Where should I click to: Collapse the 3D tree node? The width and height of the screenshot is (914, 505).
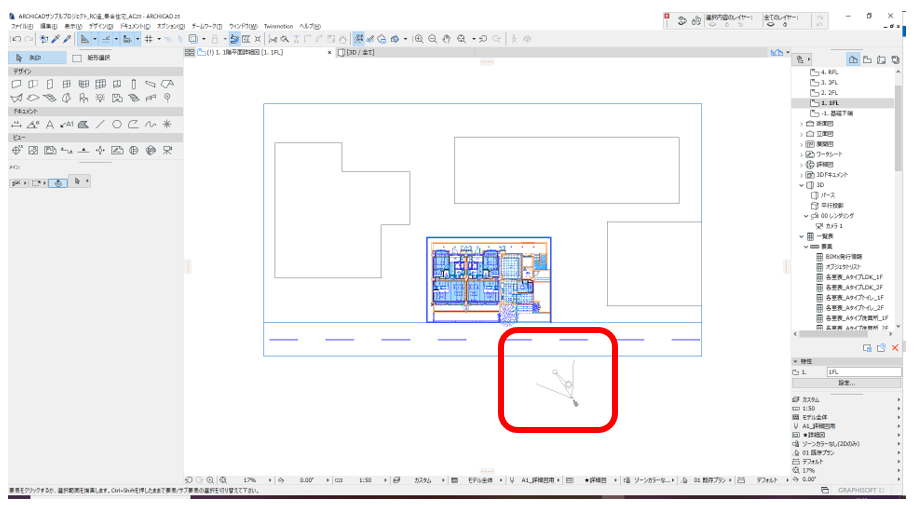[801, 185]
